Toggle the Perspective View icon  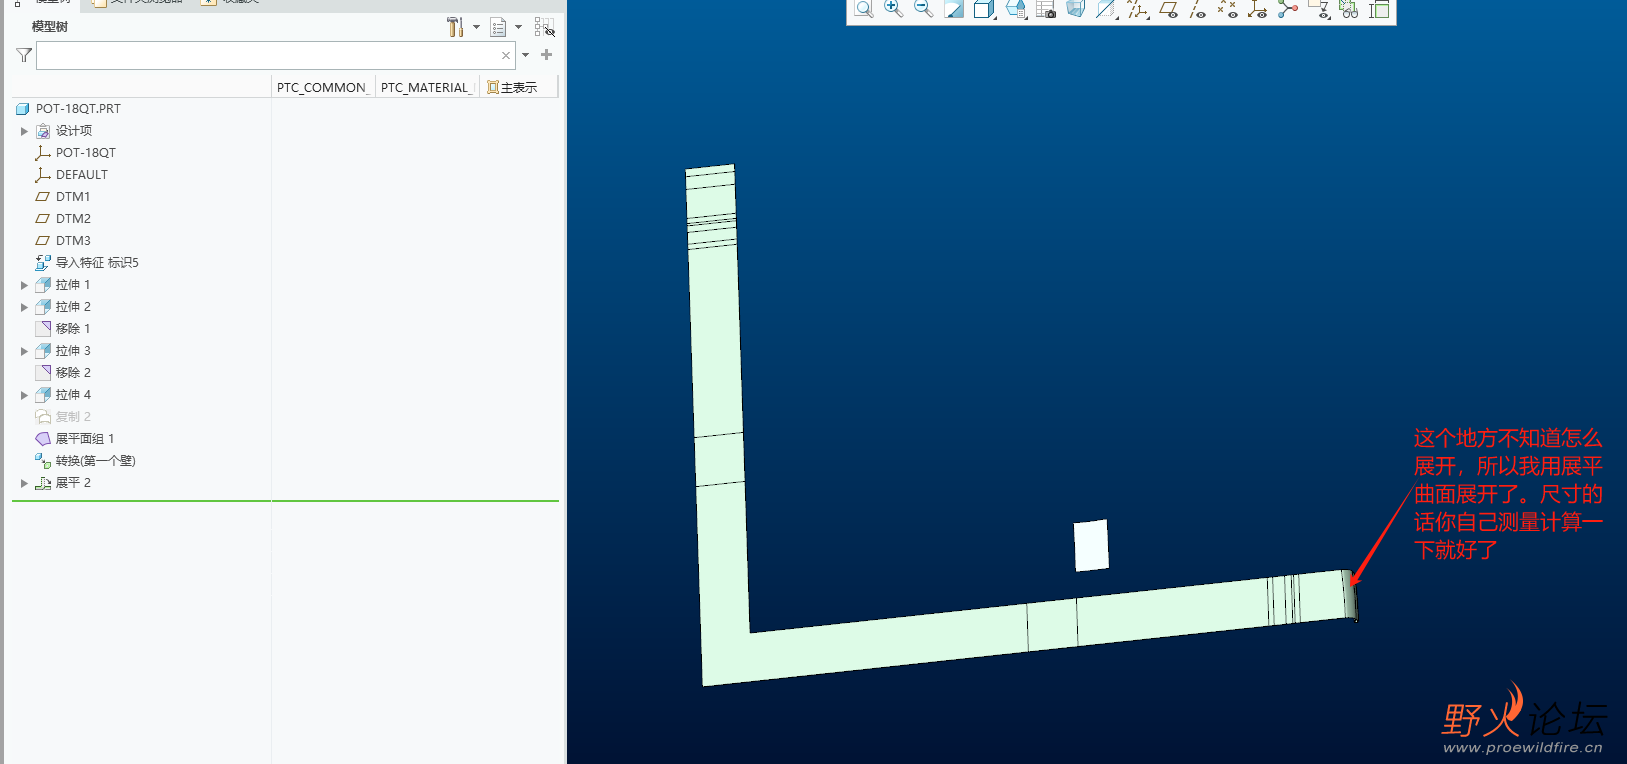tap(1076, 9)
